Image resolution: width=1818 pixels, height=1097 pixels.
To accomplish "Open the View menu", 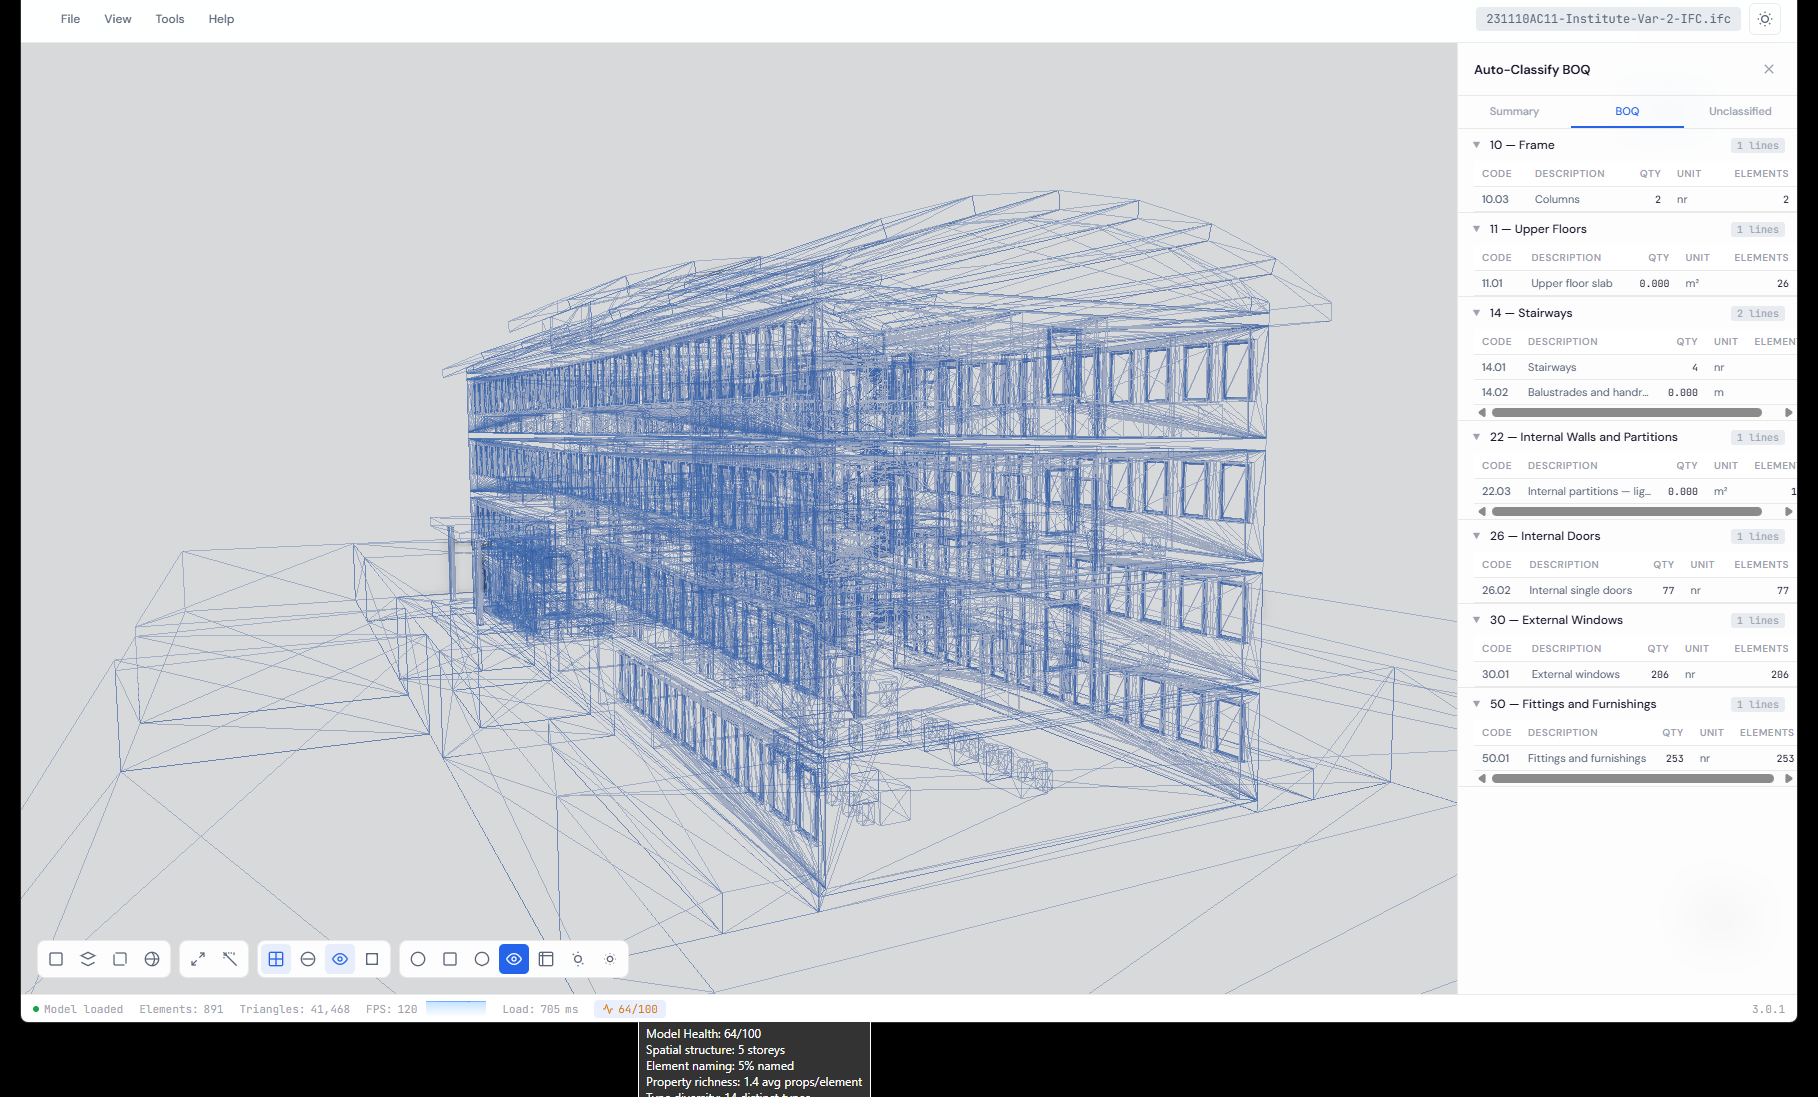I will (118, 19).
